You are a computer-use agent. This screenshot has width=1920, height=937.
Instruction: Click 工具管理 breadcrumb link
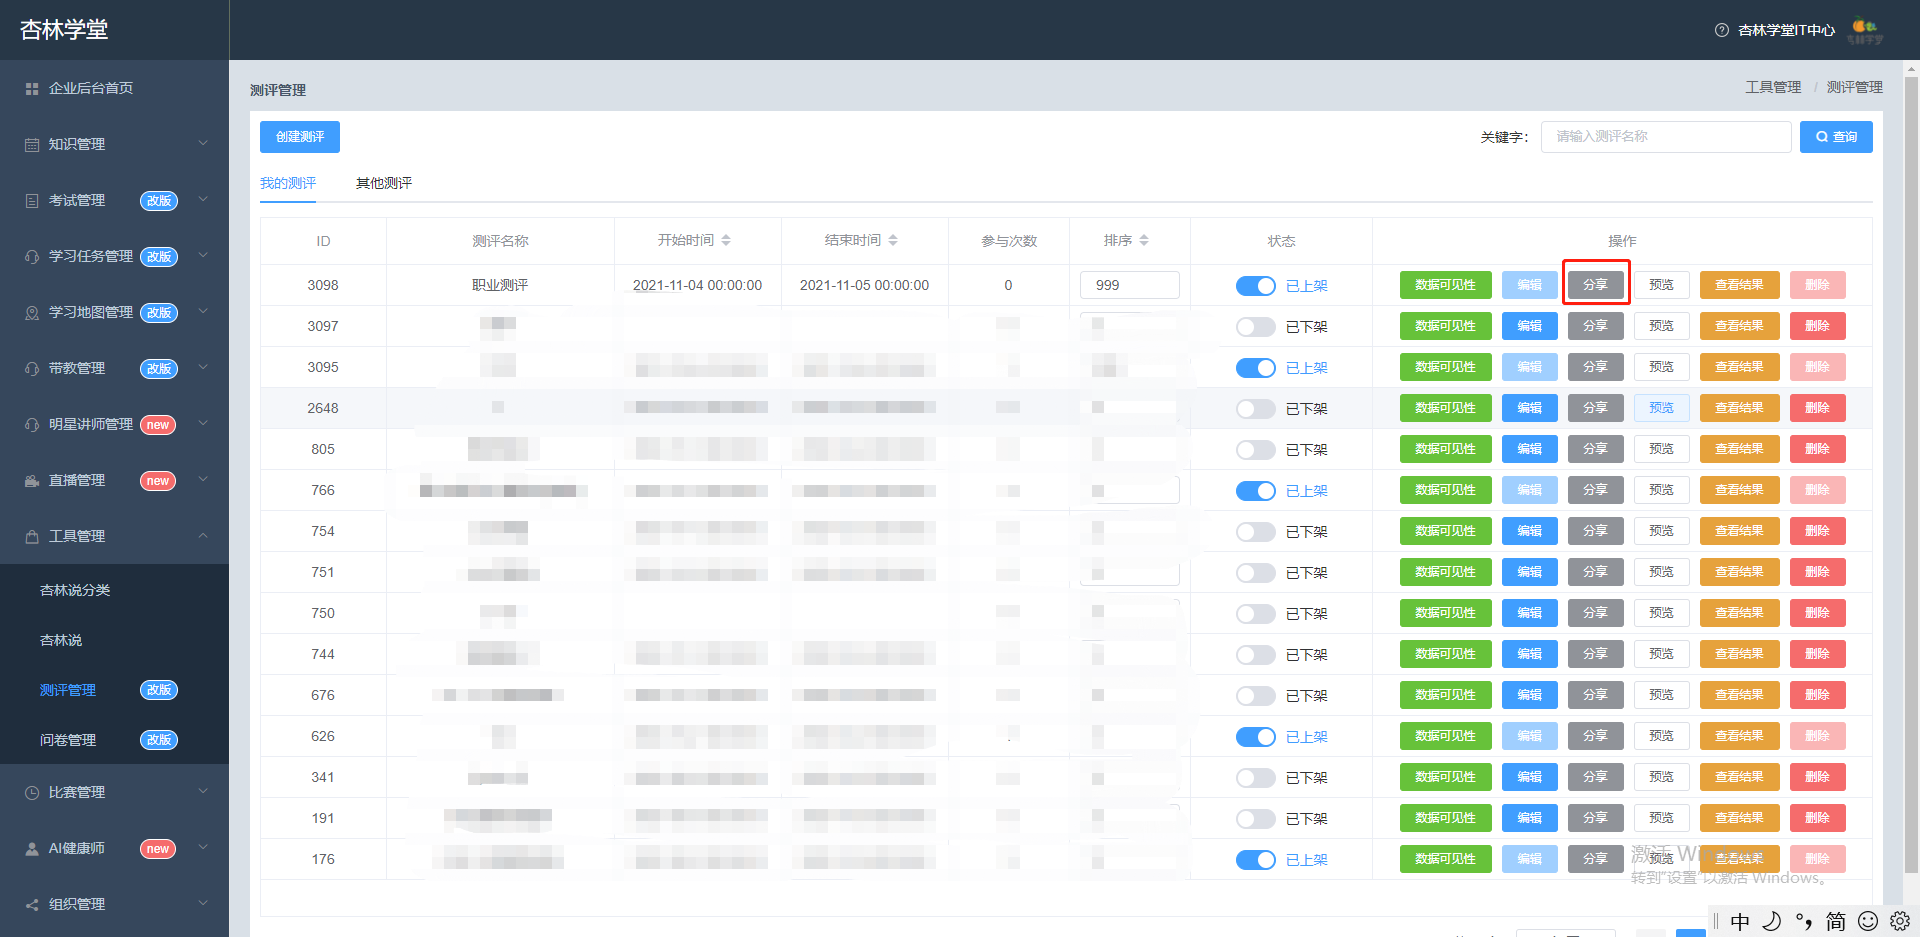(1773, 87)
